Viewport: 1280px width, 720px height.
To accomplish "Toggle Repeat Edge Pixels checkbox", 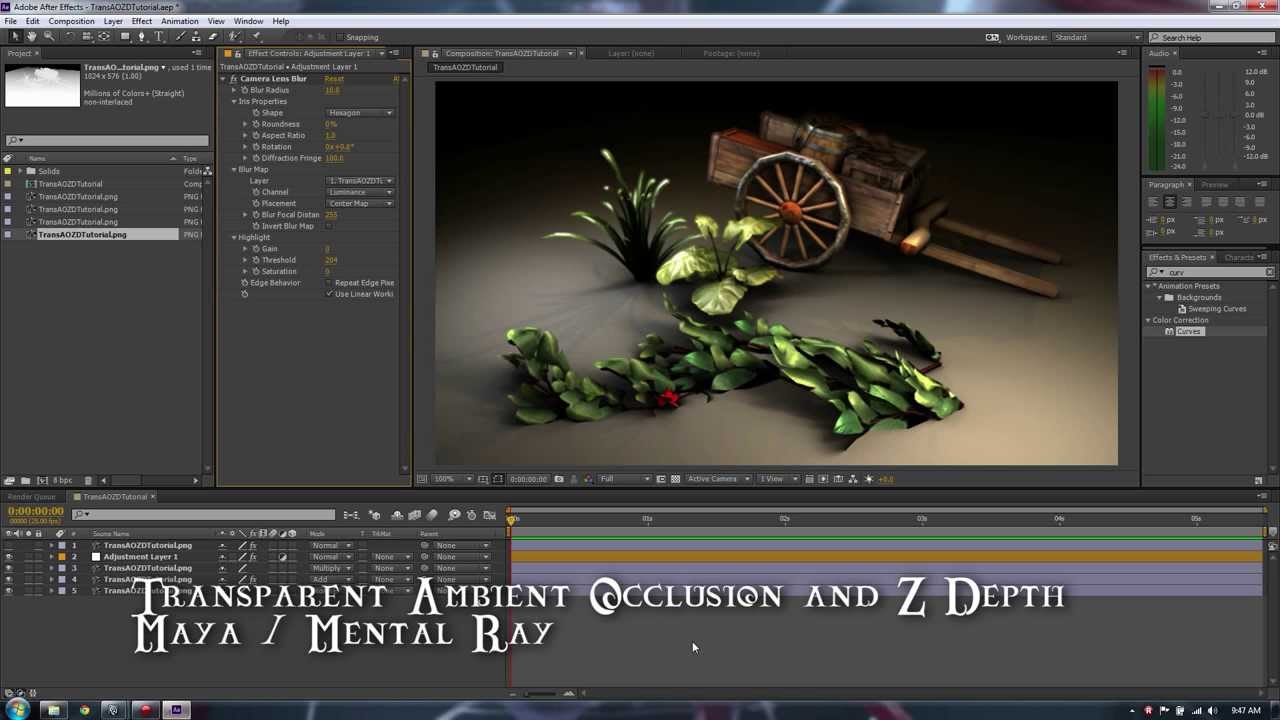I will click(x=329, y=283).
